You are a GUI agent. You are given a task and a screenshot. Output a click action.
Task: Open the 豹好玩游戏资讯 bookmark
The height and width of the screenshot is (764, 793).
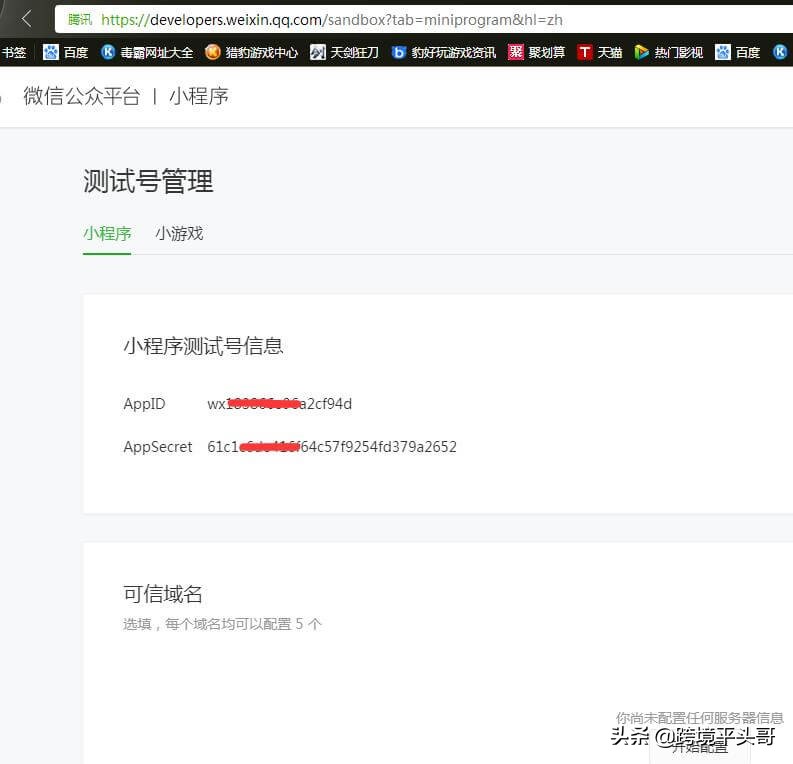[x=444, y=52]
